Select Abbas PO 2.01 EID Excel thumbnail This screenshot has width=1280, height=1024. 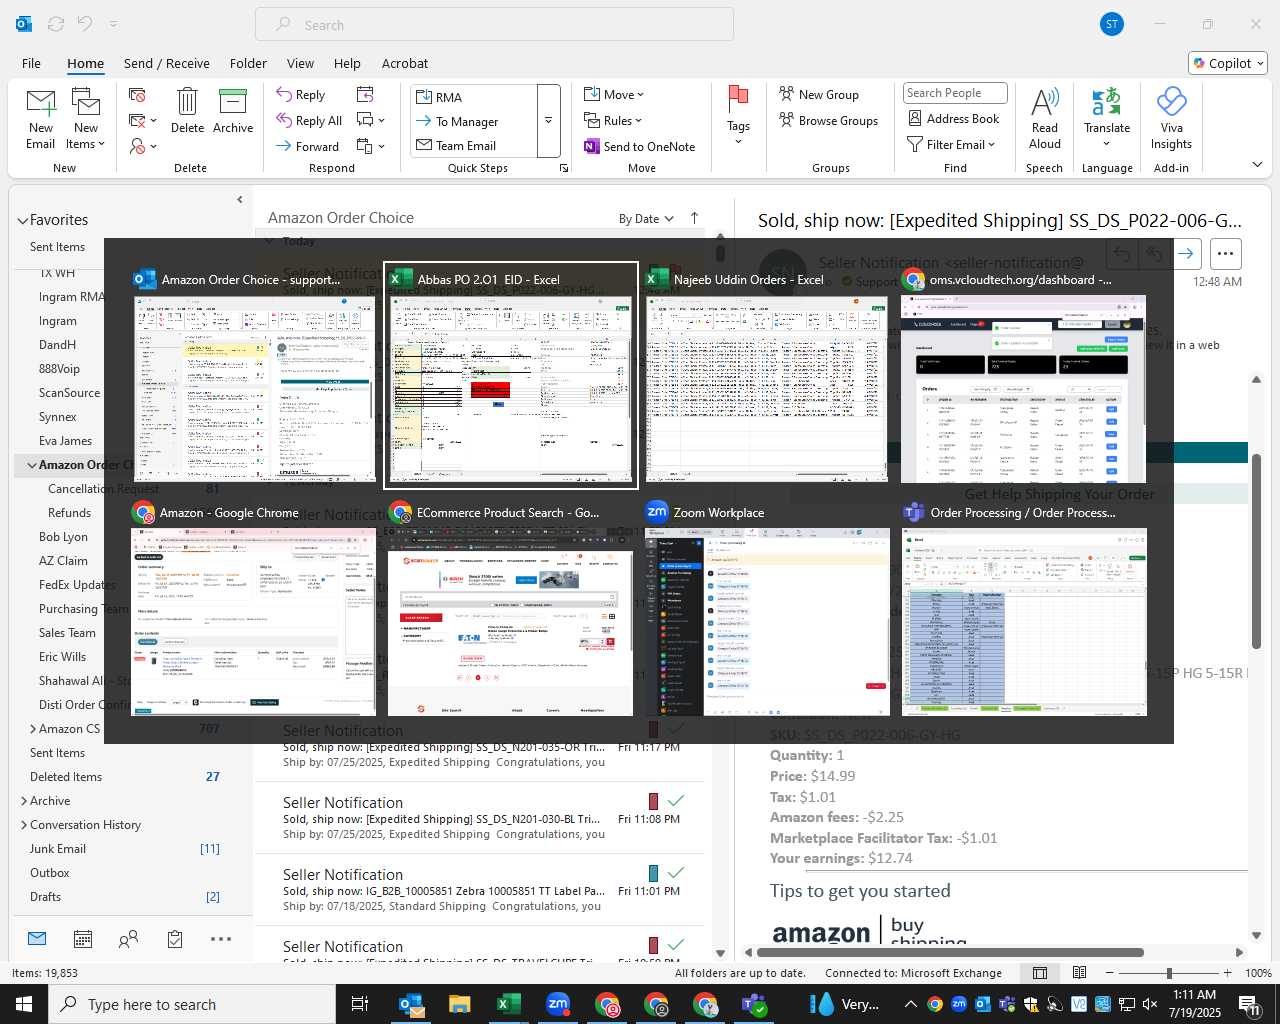(511, 376)
